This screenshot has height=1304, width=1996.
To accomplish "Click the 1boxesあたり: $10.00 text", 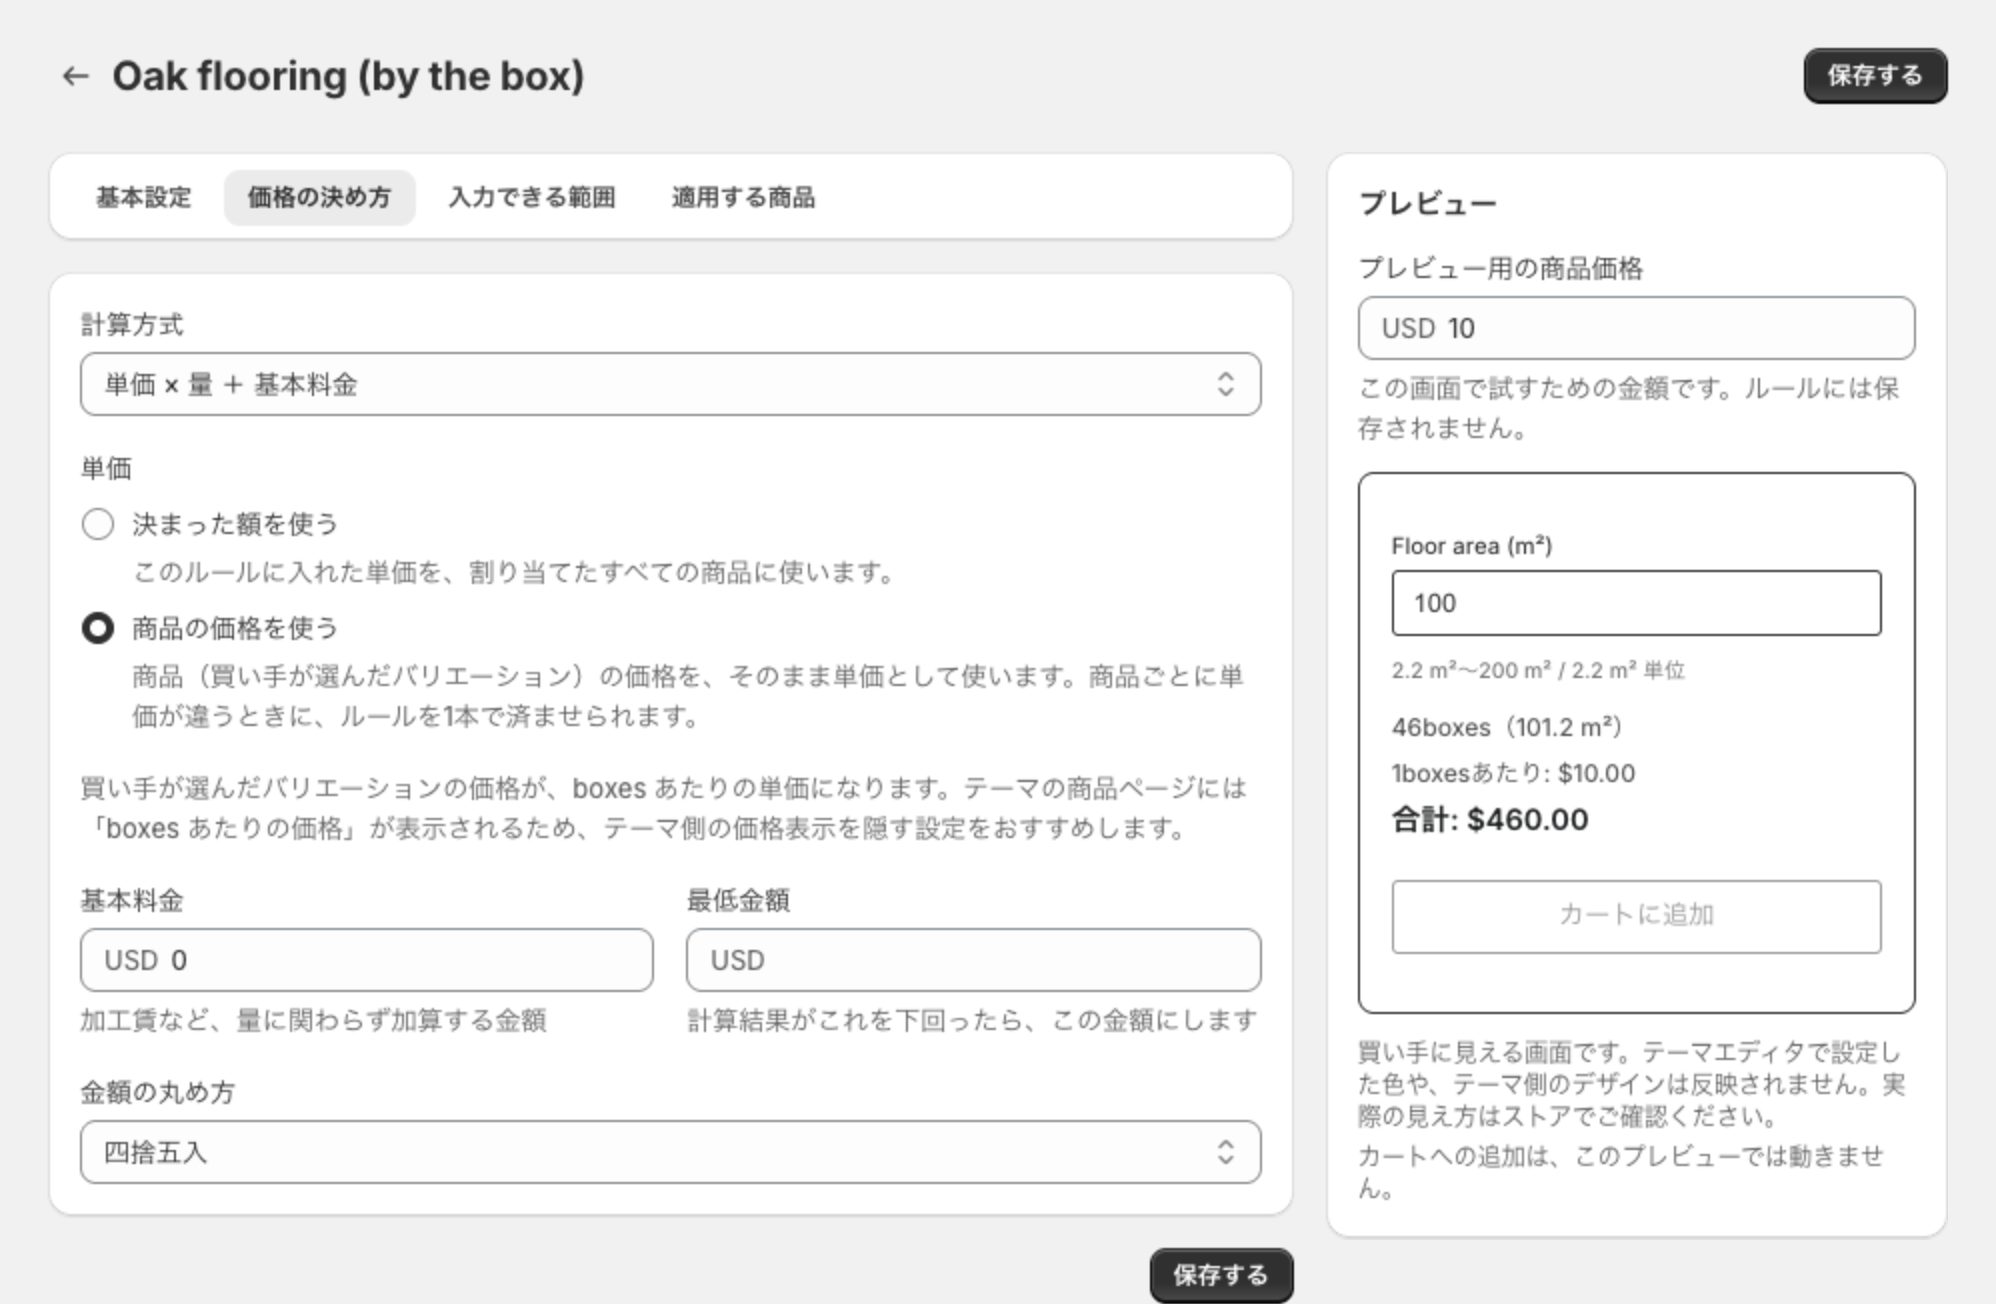I will (1513, 773).
